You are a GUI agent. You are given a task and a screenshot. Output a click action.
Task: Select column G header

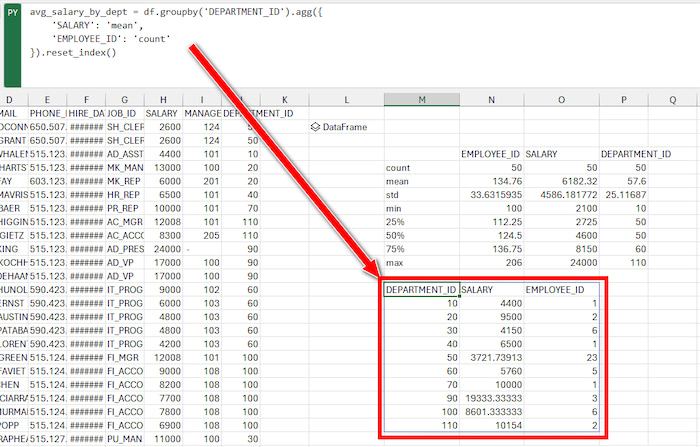point(123,100)
